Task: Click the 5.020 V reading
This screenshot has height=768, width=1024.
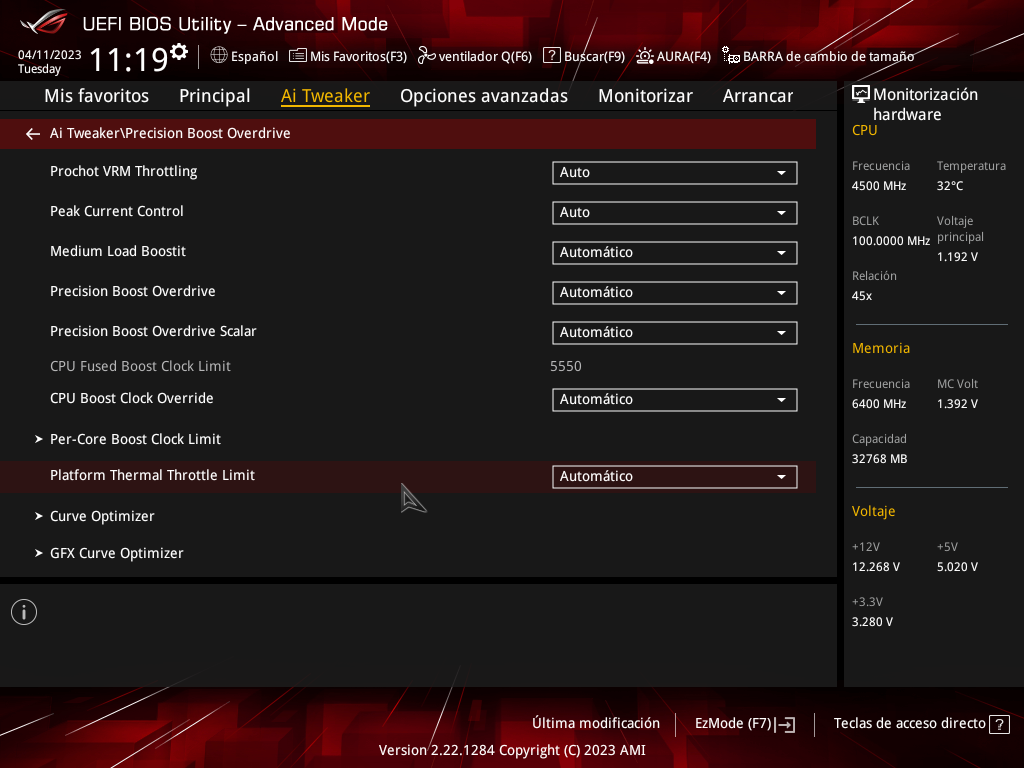Action: coord(957,567)
